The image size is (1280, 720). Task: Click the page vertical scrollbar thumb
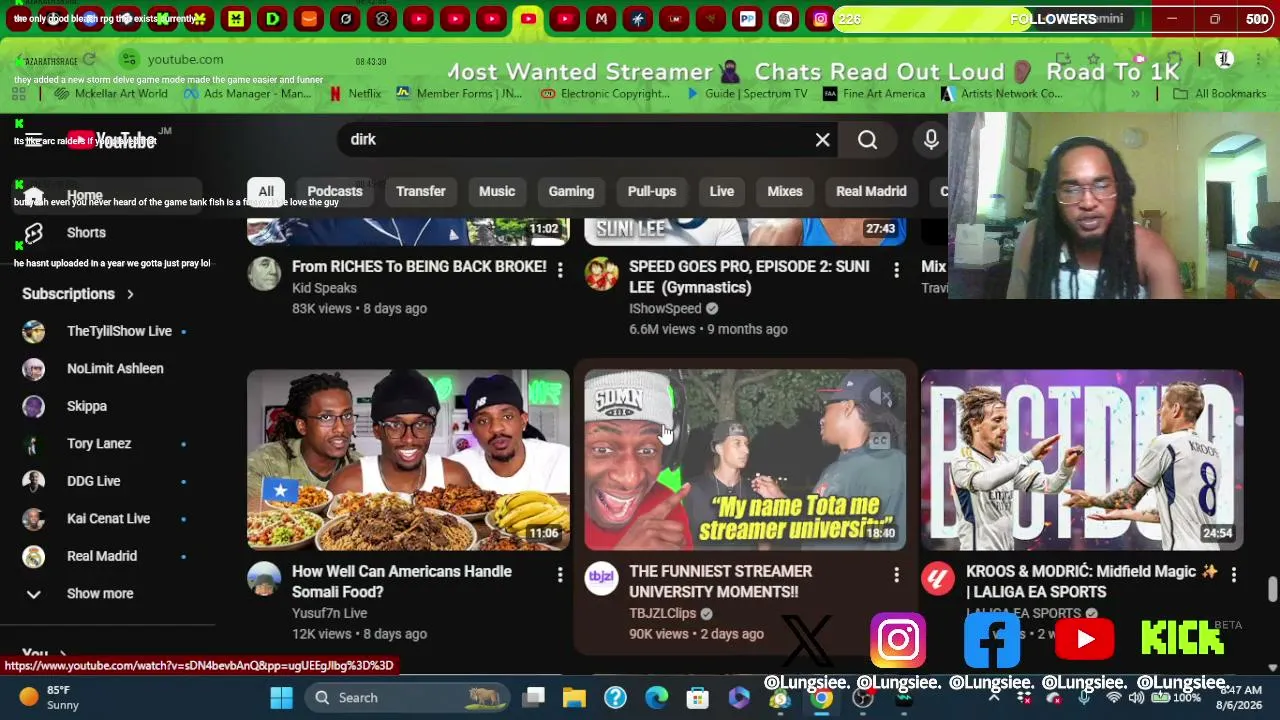click(1272, 589)
